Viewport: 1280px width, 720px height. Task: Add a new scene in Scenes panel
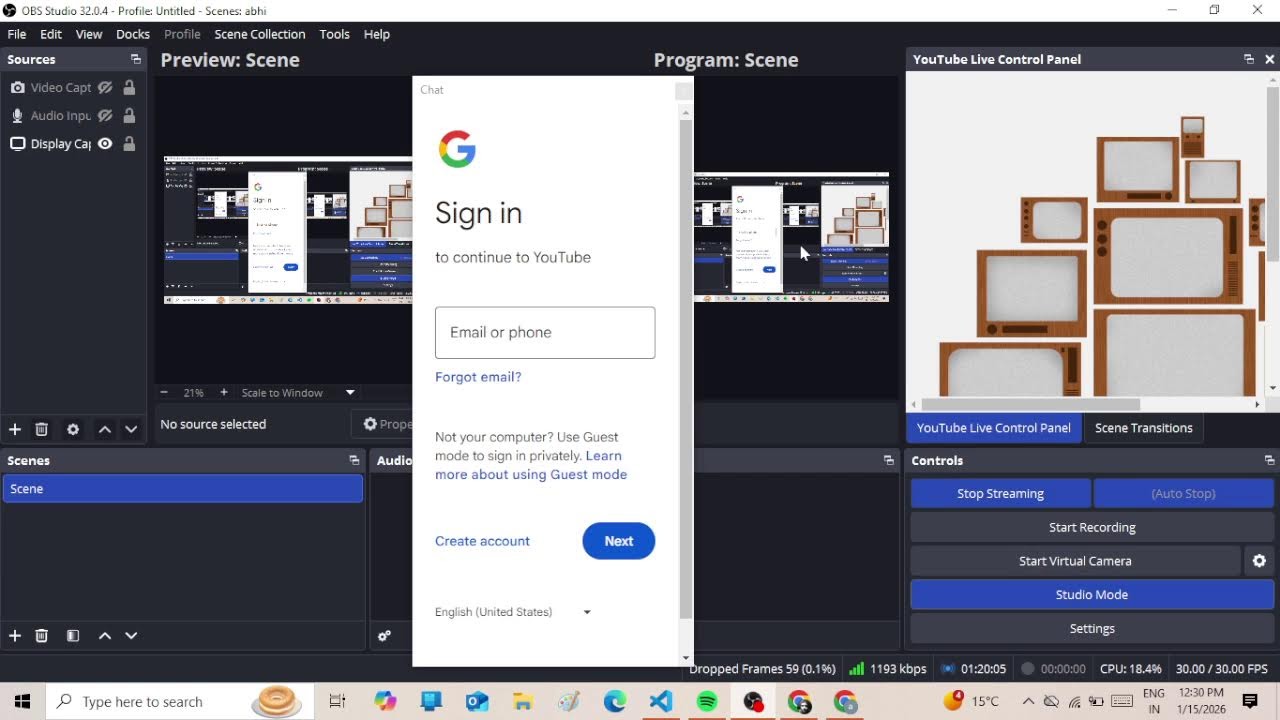click(x=15, y=635)
